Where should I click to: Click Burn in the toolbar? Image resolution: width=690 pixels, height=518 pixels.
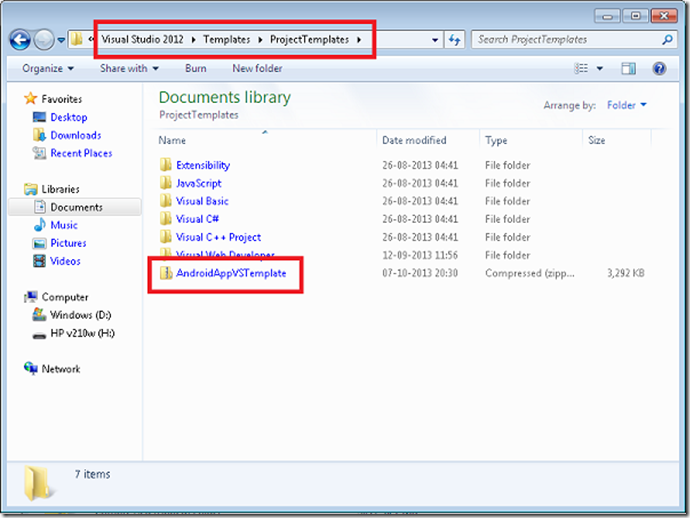click(196, 69)
